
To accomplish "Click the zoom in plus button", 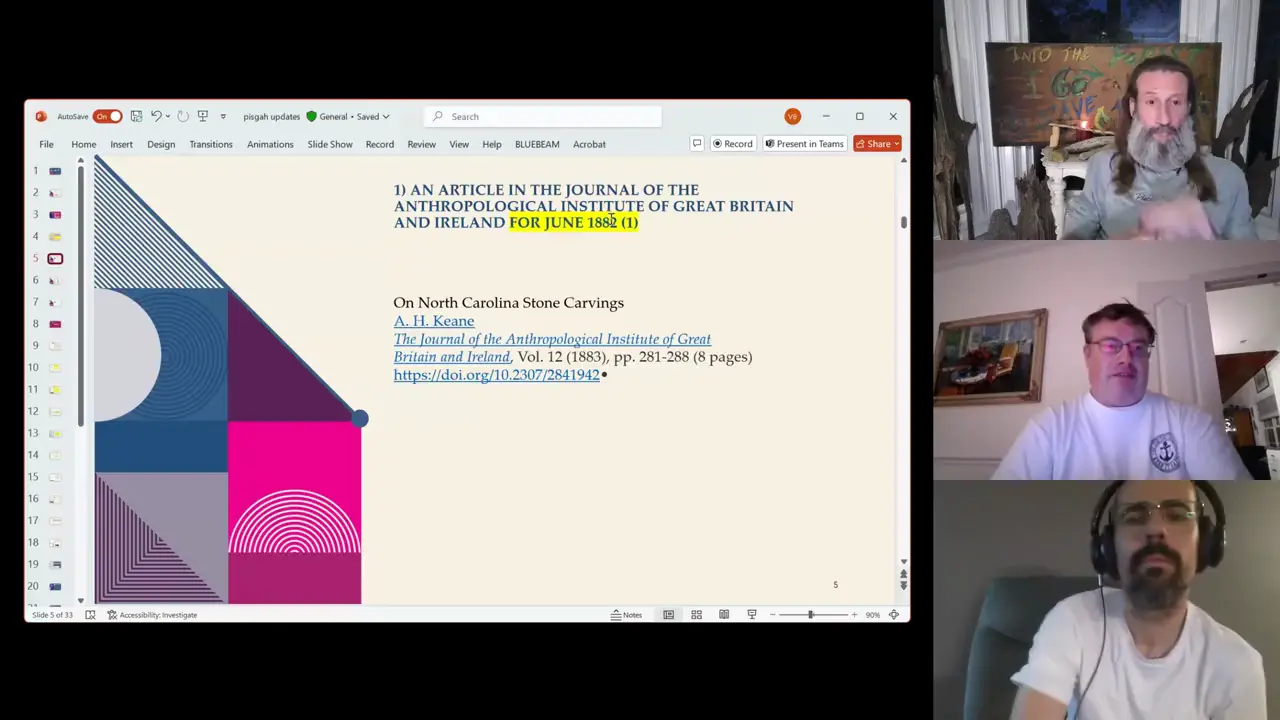I will [854, 615].
